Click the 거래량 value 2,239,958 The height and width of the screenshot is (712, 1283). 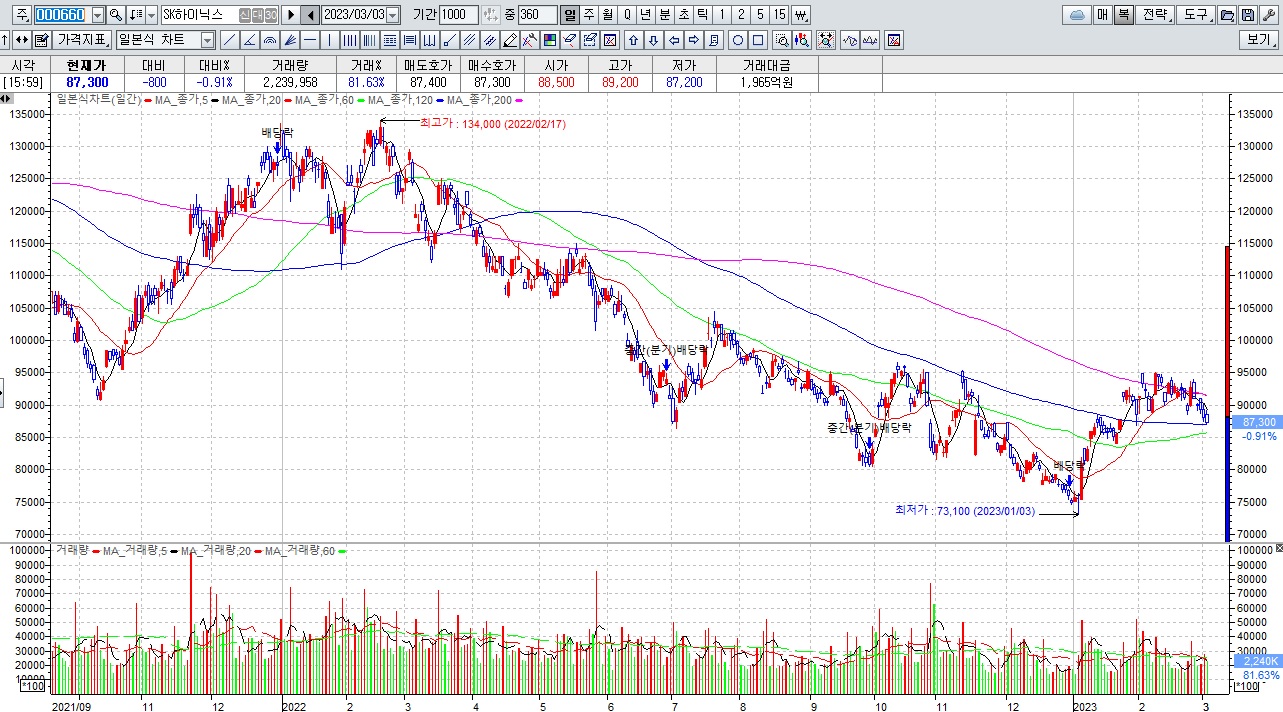pyautogui.click(x=290, y=82)
